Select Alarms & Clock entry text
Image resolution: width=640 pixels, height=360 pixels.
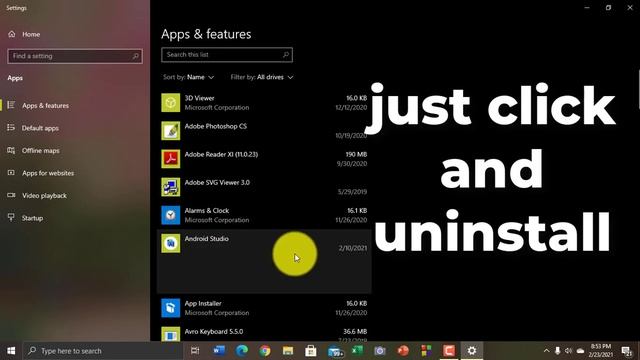[x=207, y=211]
